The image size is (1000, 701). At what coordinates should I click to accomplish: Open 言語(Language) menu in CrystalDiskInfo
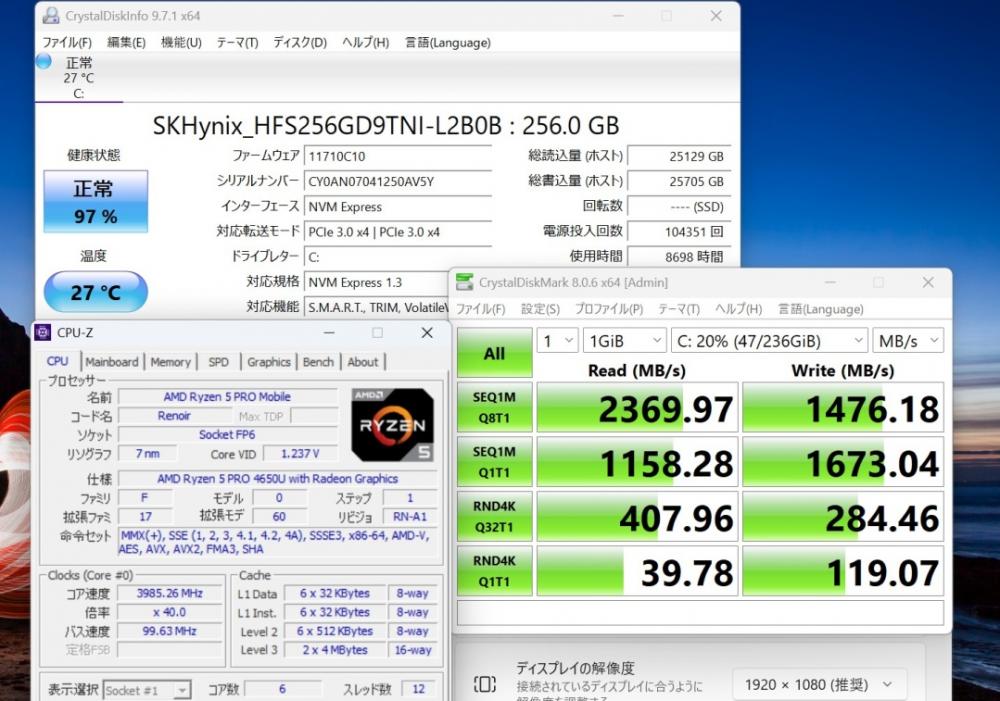pos(448,43)
